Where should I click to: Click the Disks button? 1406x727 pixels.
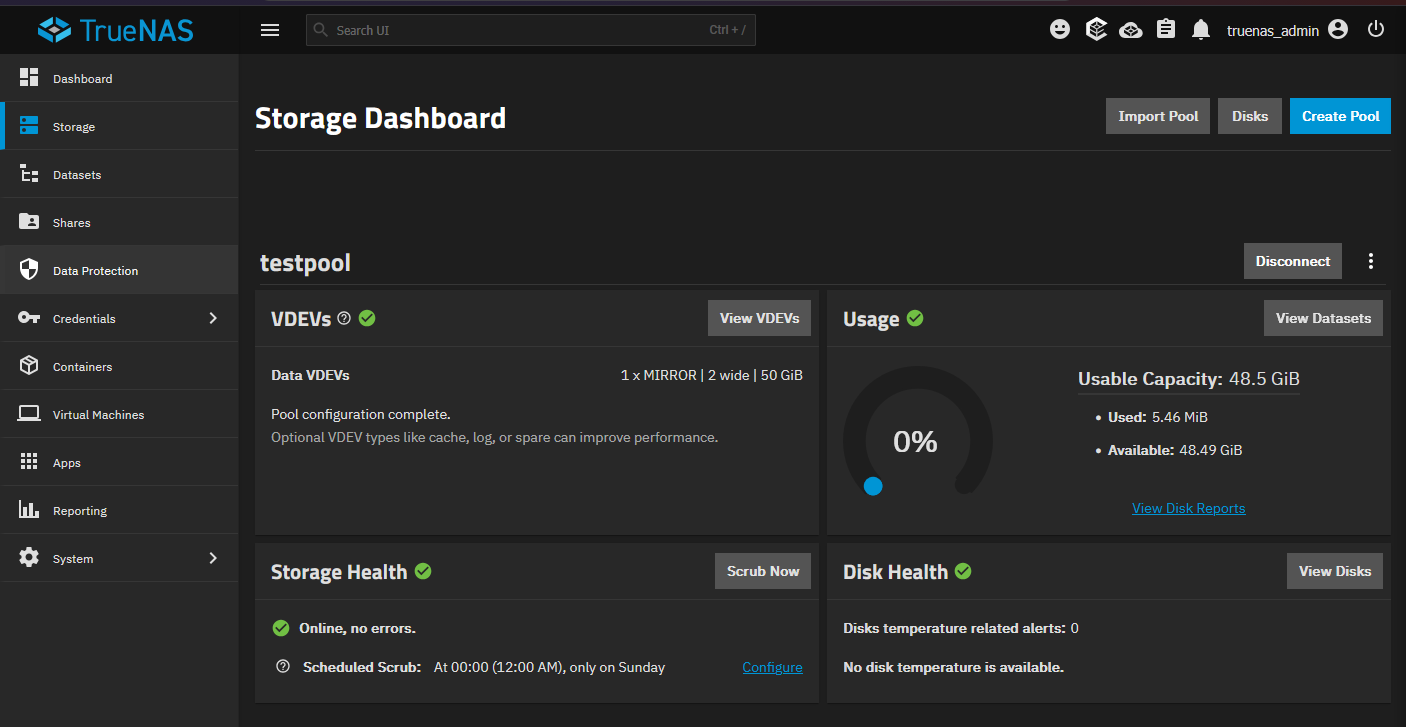[x=1250, y=116]
